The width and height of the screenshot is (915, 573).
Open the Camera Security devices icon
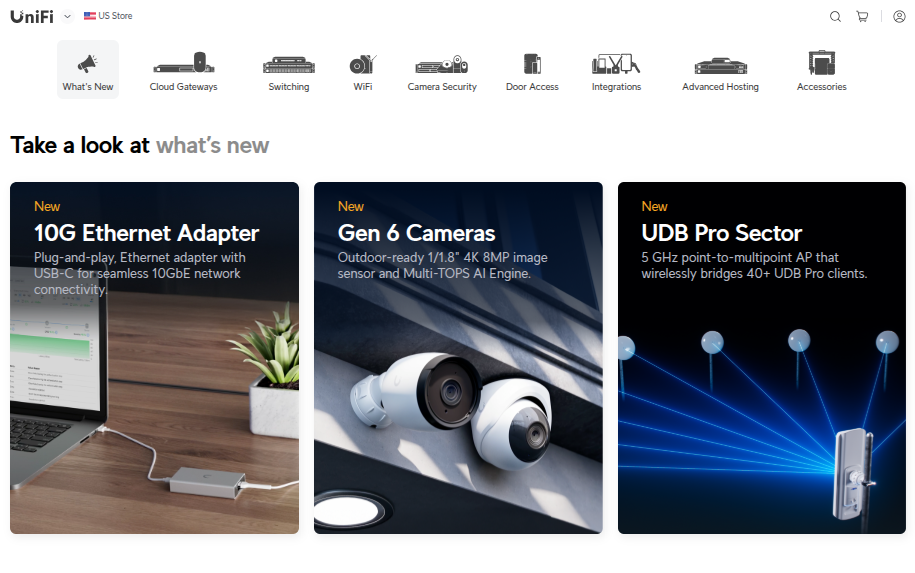[442, 64]
